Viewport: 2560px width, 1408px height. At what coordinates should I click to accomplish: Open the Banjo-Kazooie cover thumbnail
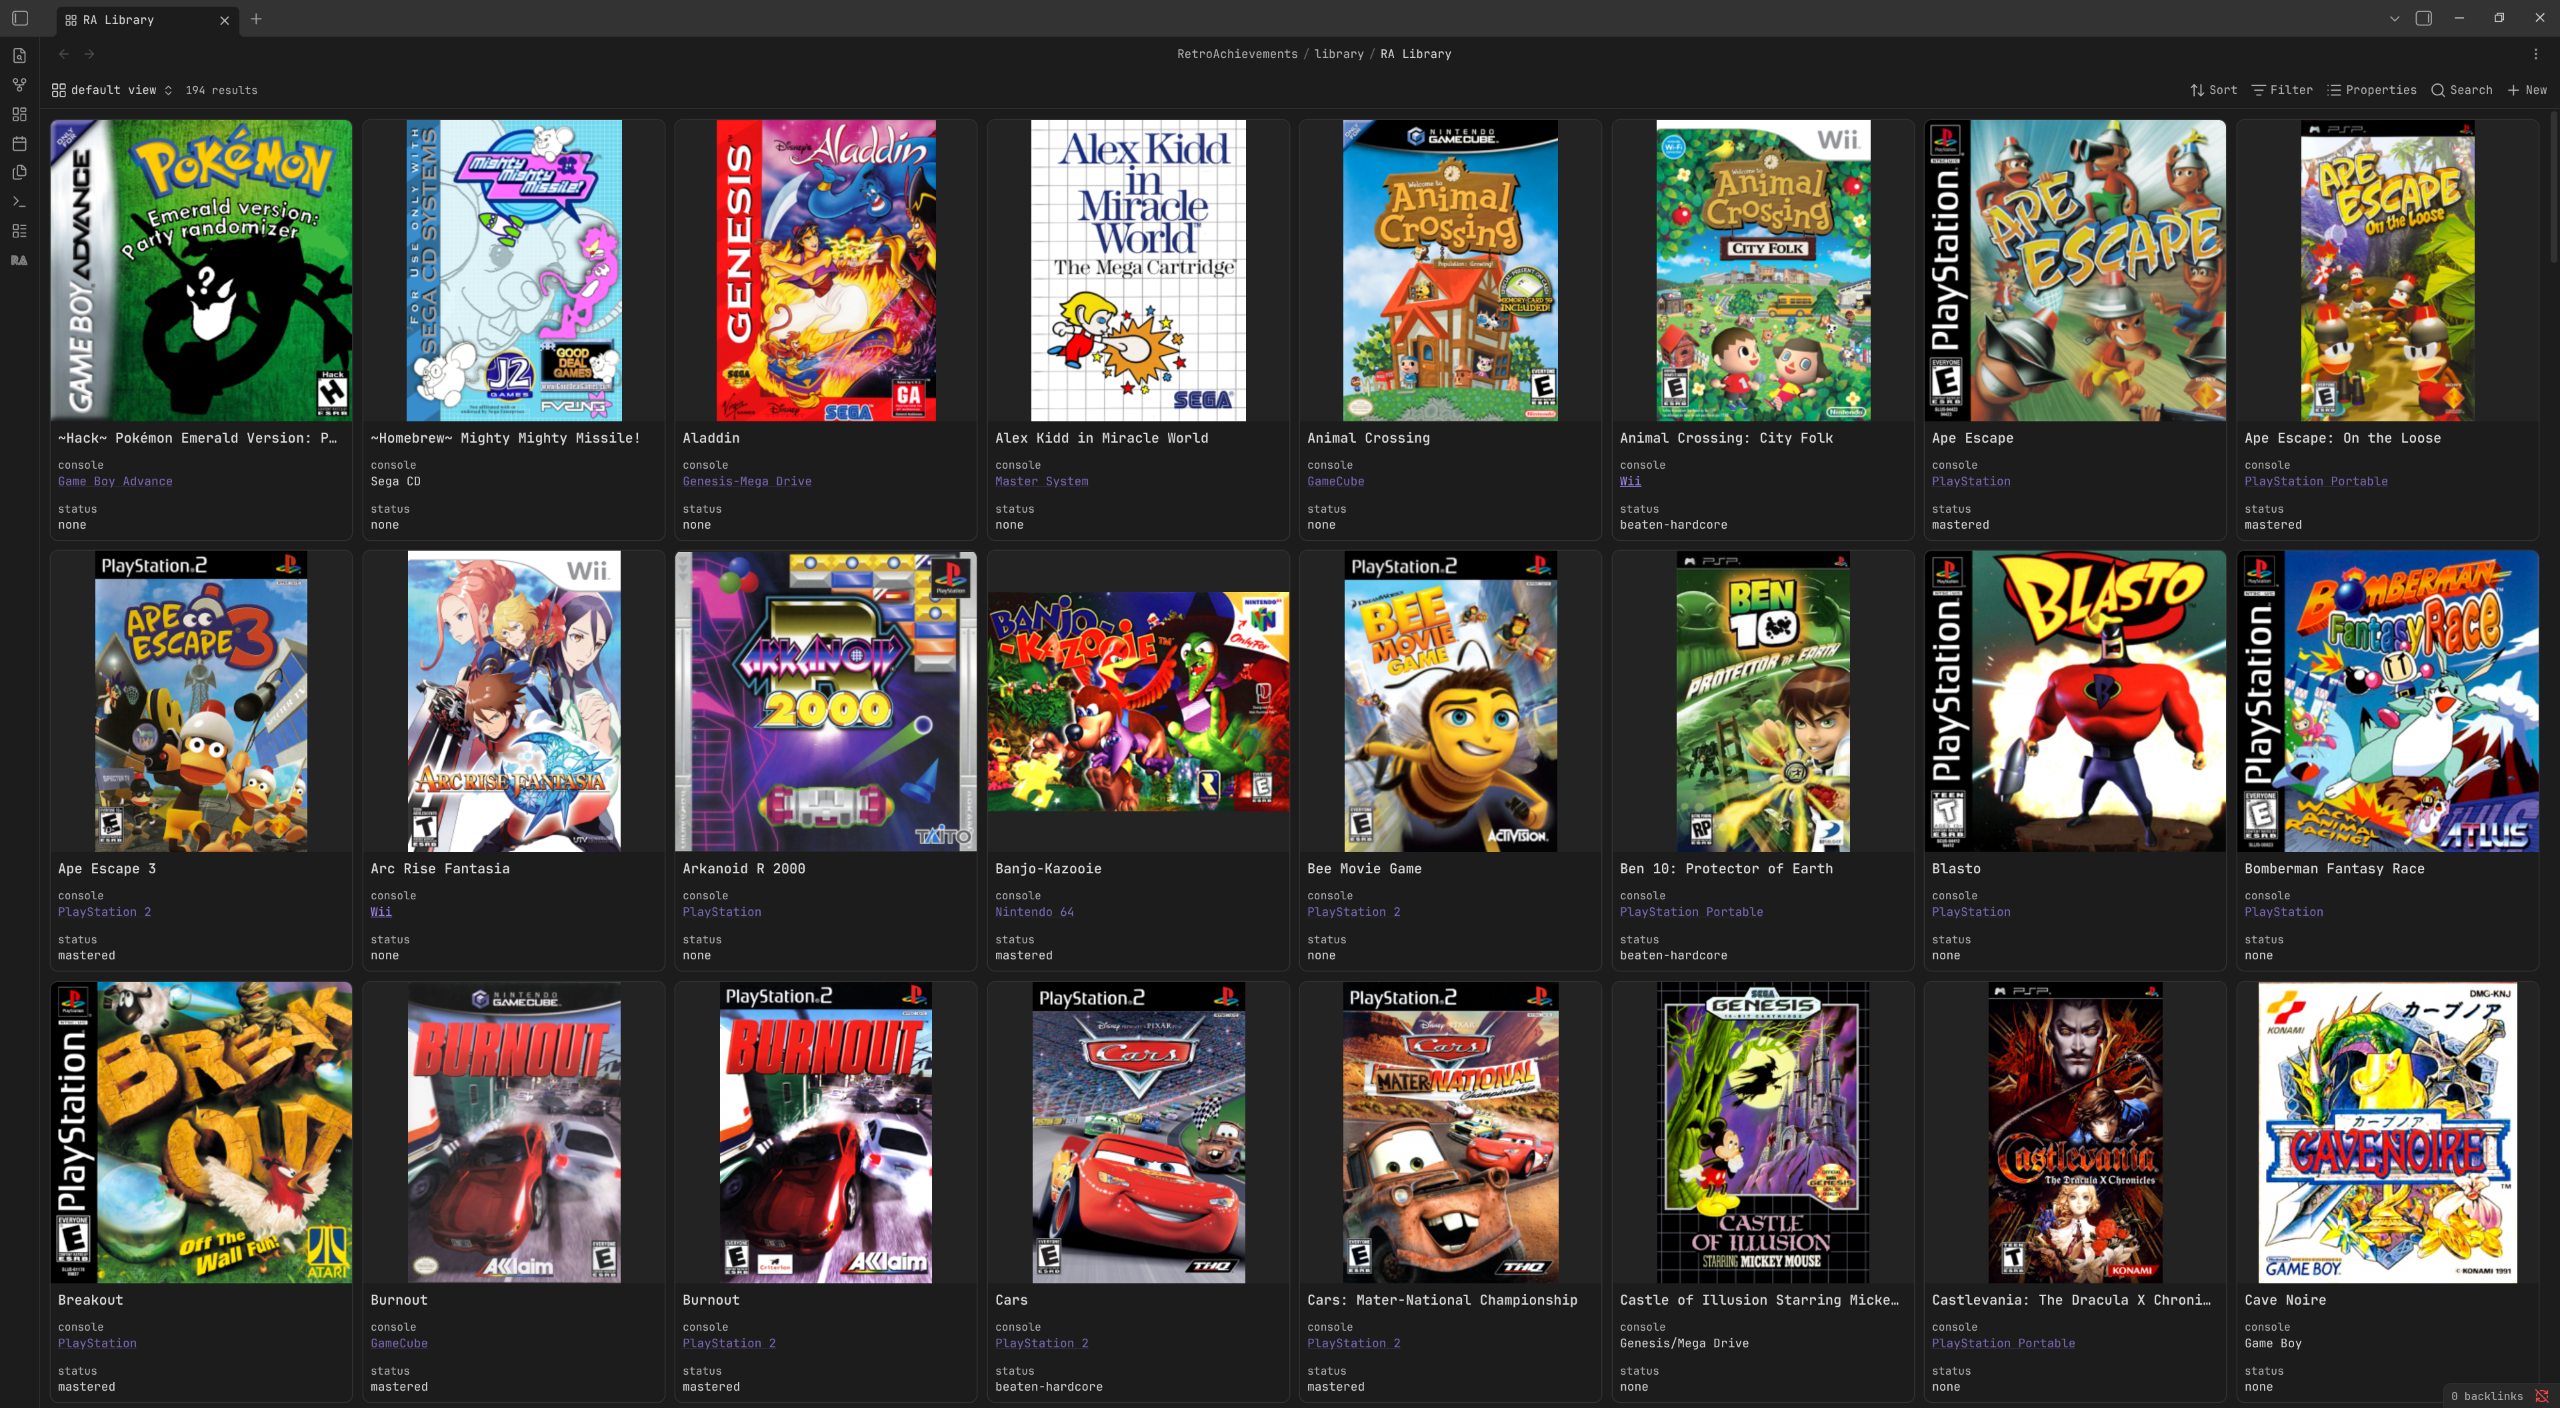point(1138,701)
